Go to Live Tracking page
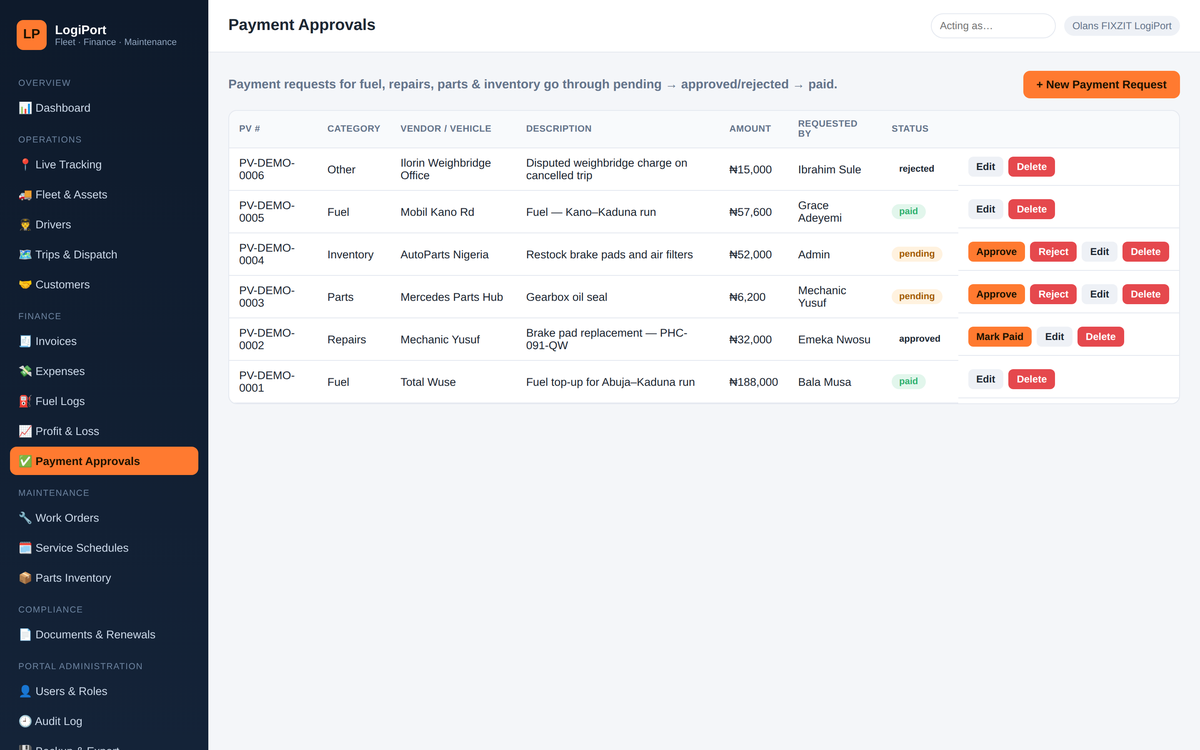This screenshot has width=1200, height=750. (x=104, y=165)
